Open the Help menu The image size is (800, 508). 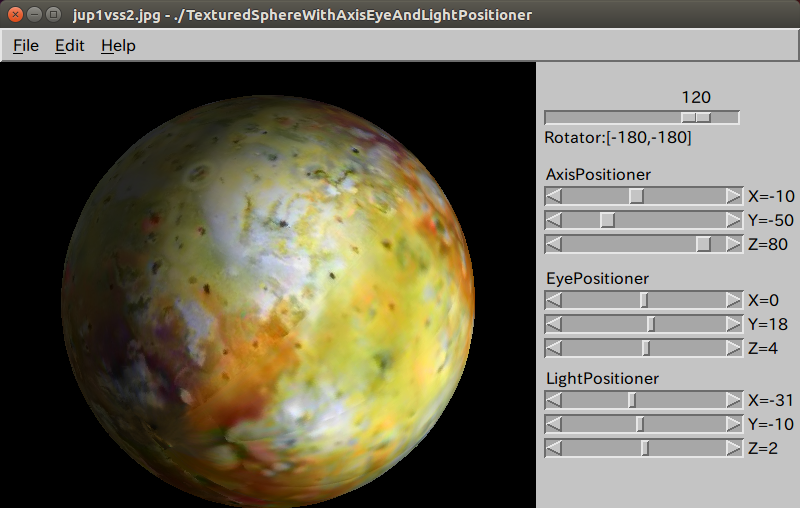click(x=118, y=46)
